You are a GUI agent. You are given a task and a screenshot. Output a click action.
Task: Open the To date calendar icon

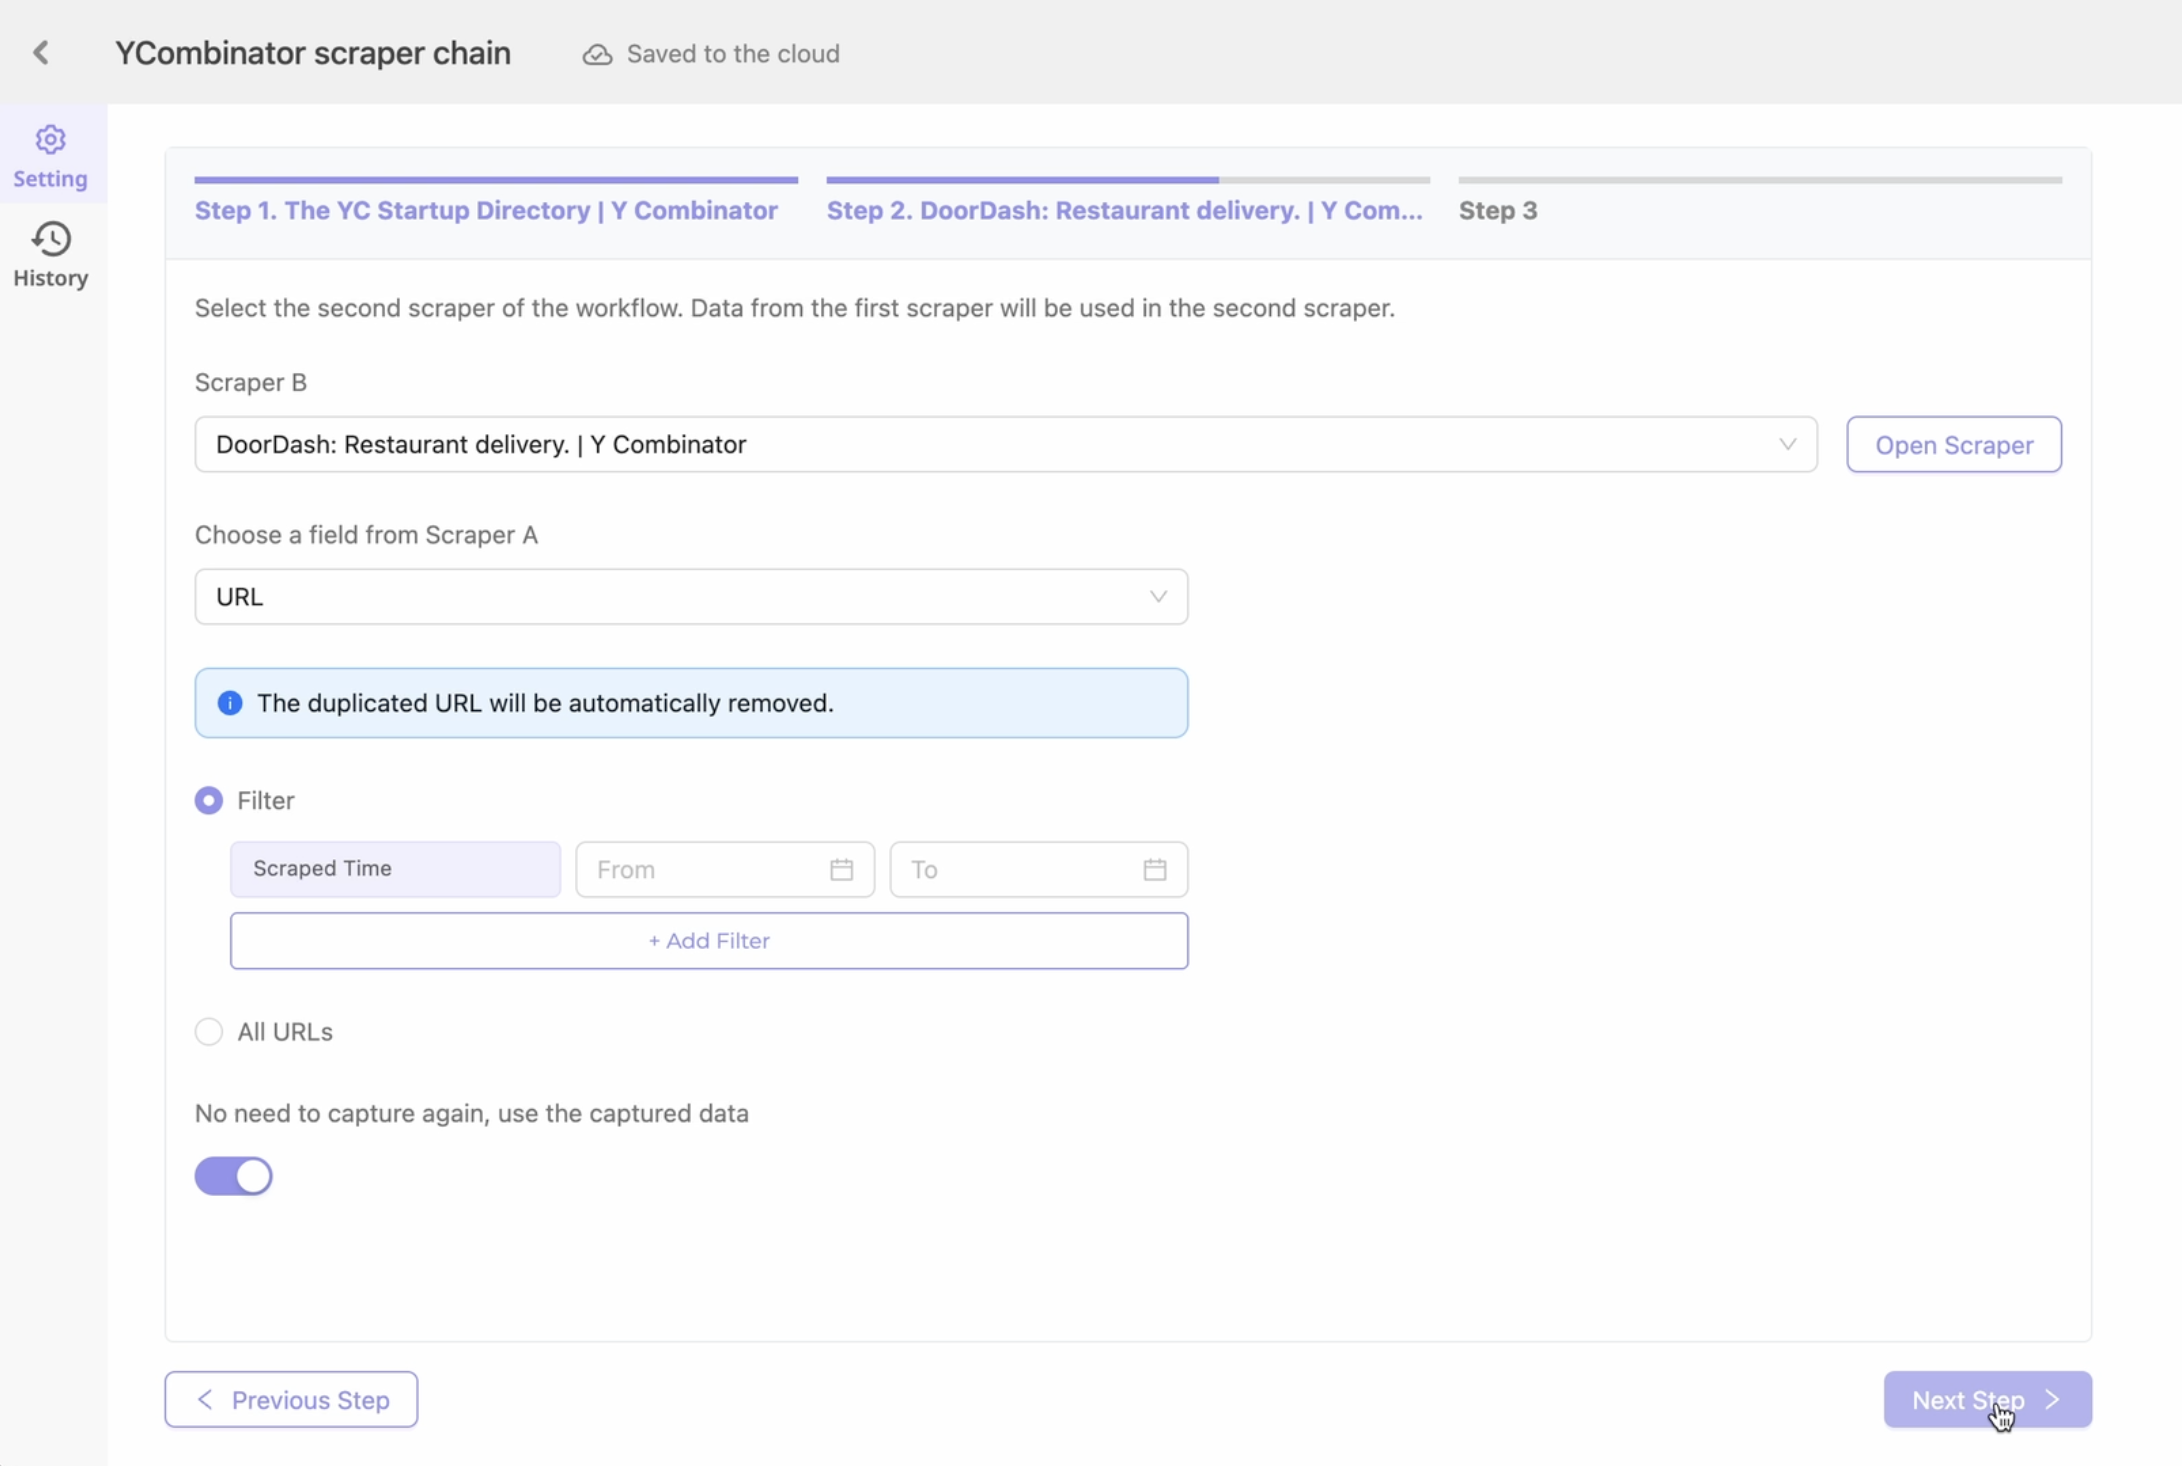1155,869
